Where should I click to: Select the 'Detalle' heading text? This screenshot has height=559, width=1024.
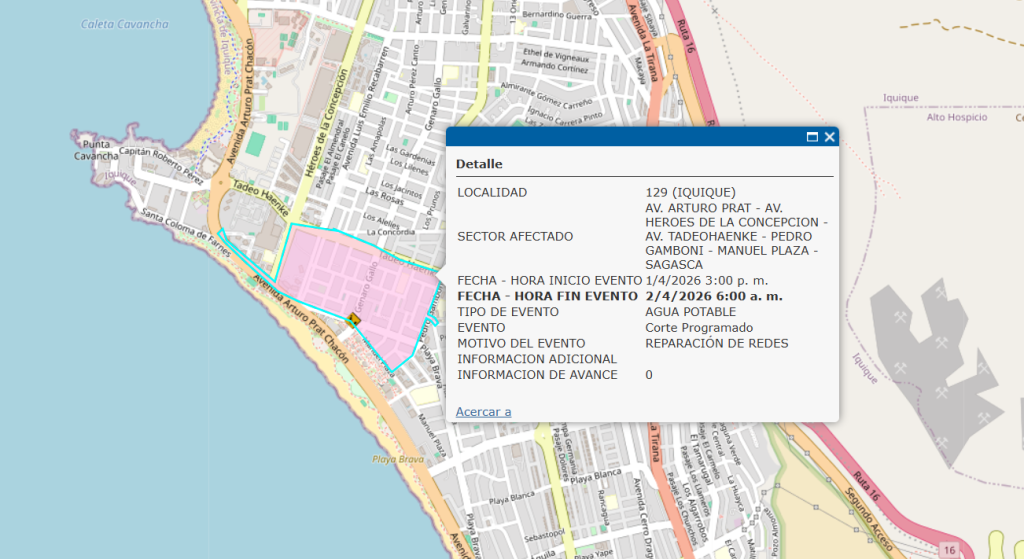[x=479, y=163]
